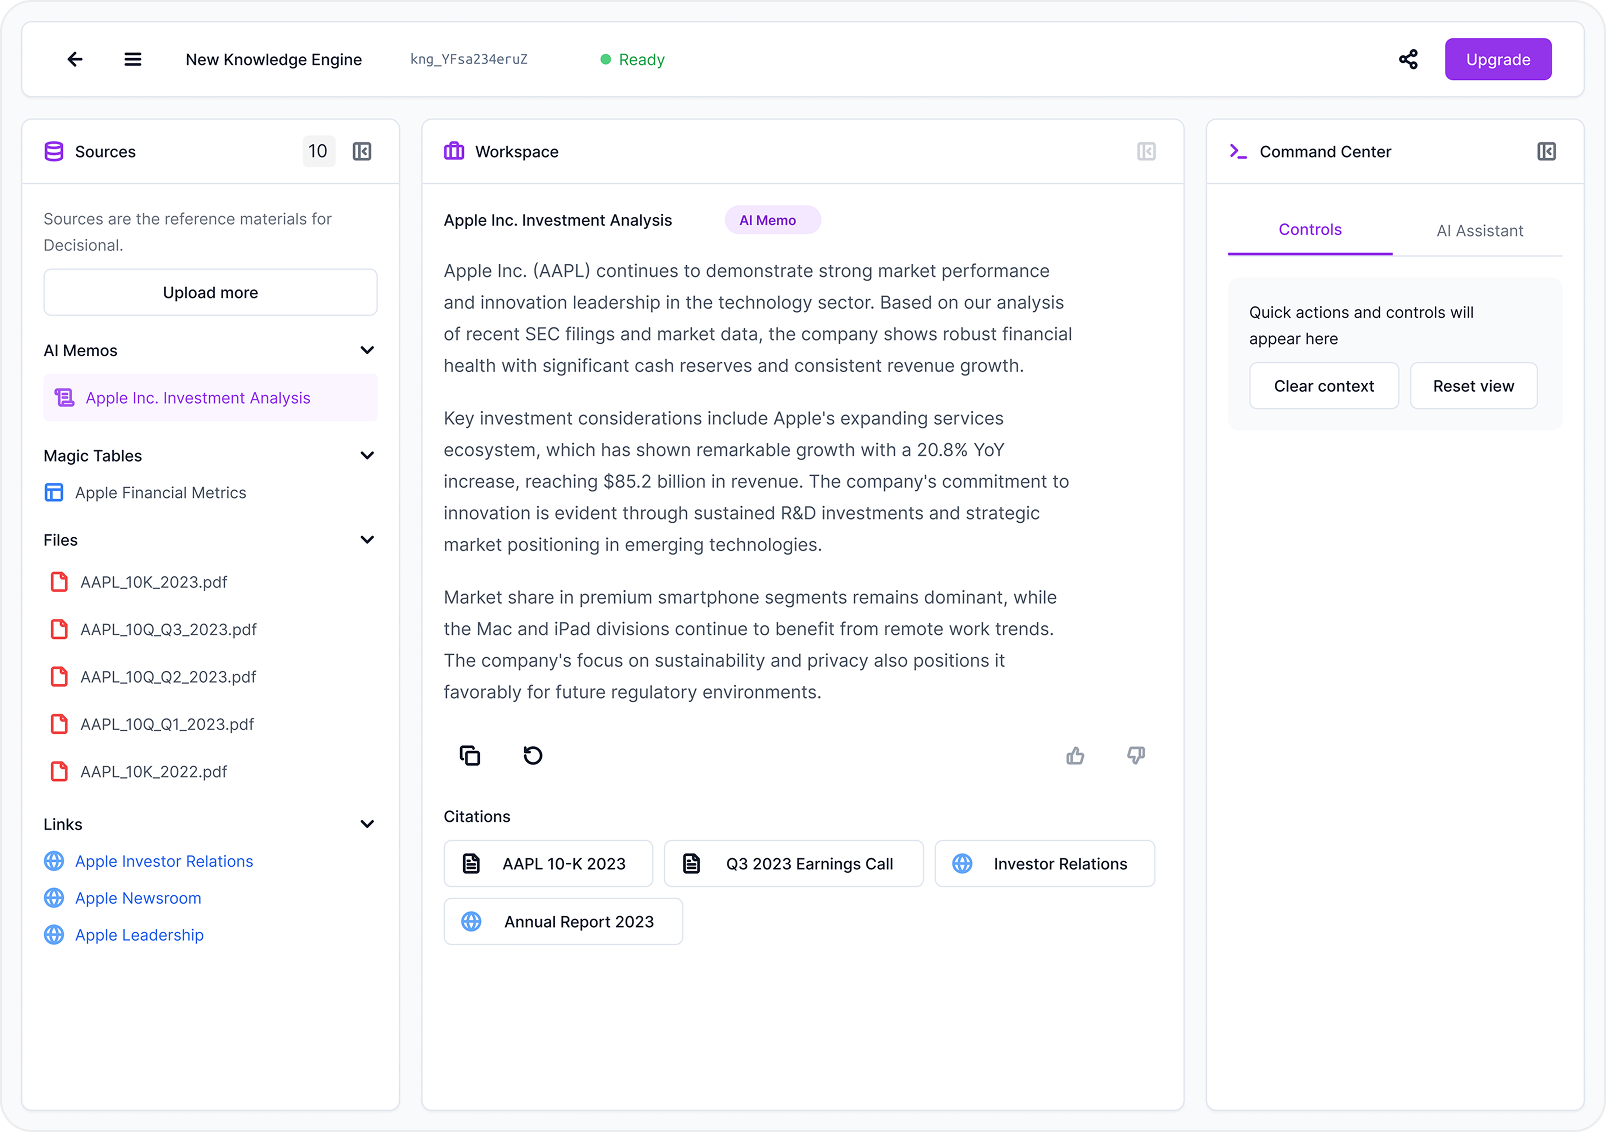Click PDF icon of AAPL_10Q_Q3_2023.pdf
Screen dimensions: 1606x1132
coord(59,629)
